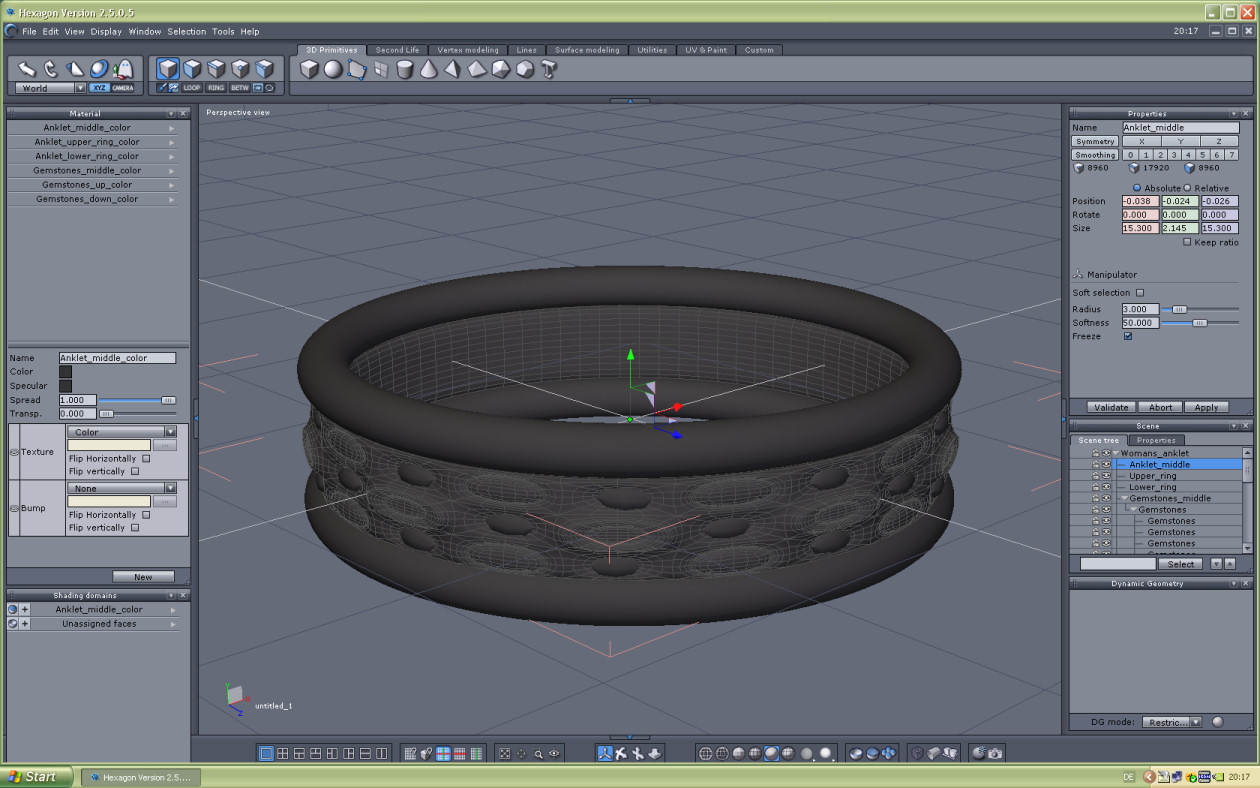Open the File menu
This screenshot has width=1260, height=788.
(x=29, y=31)
